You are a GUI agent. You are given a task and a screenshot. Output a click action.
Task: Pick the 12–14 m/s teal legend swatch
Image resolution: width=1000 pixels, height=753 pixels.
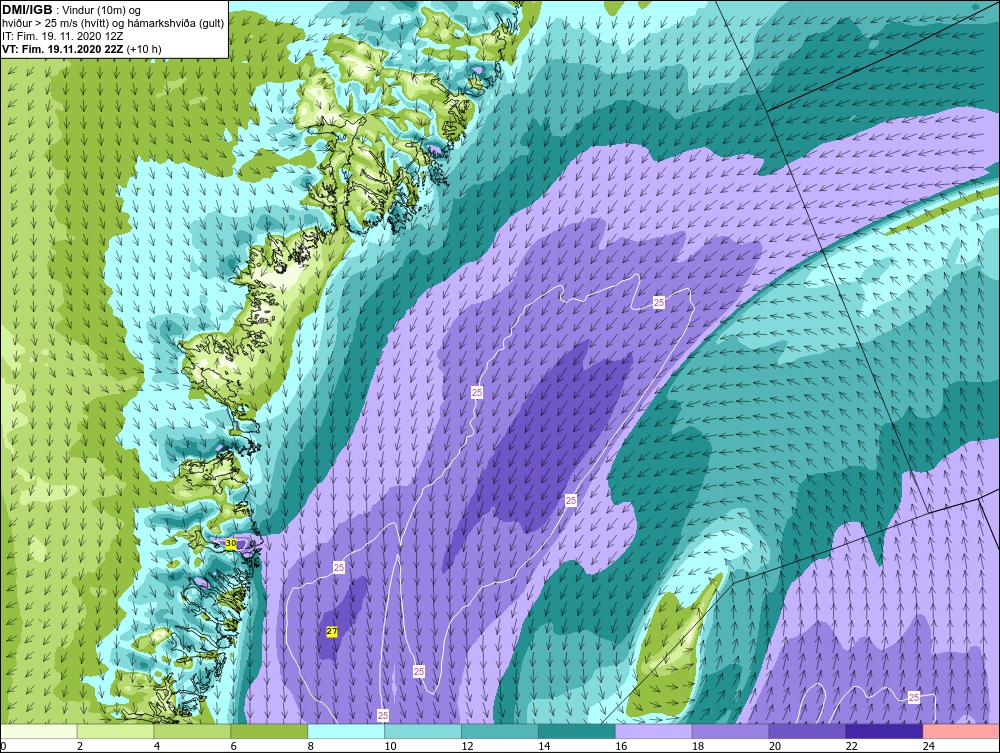(x=499, y=731)
